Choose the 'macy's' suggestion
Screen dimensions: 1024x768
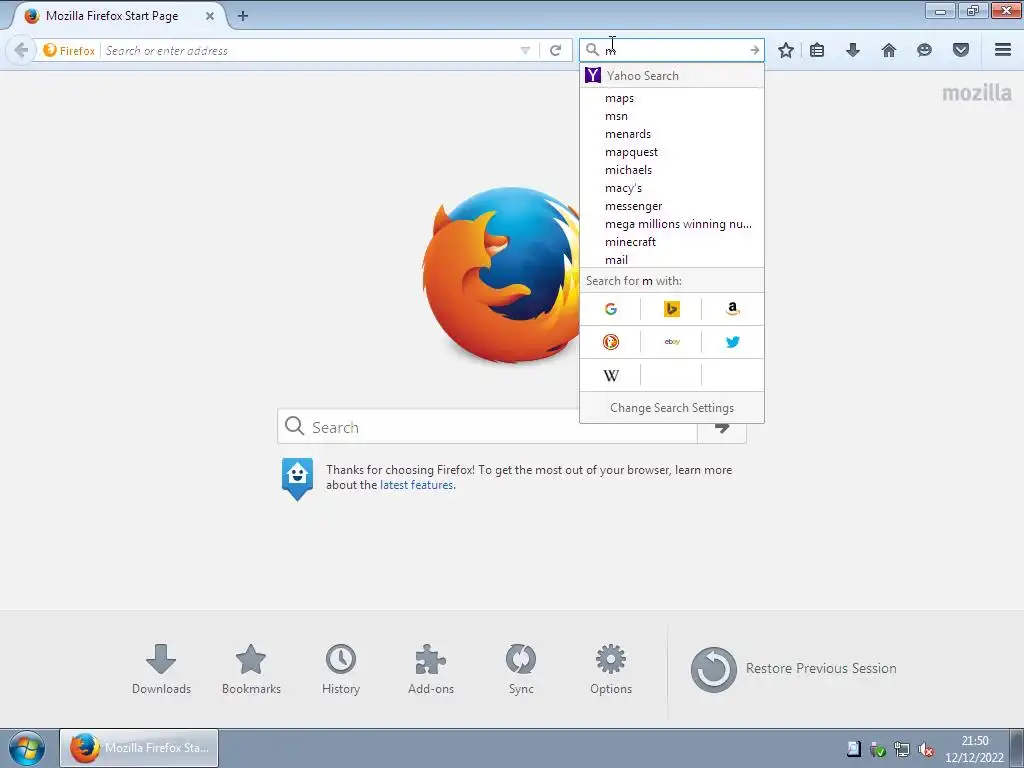[x=671, y=188]
